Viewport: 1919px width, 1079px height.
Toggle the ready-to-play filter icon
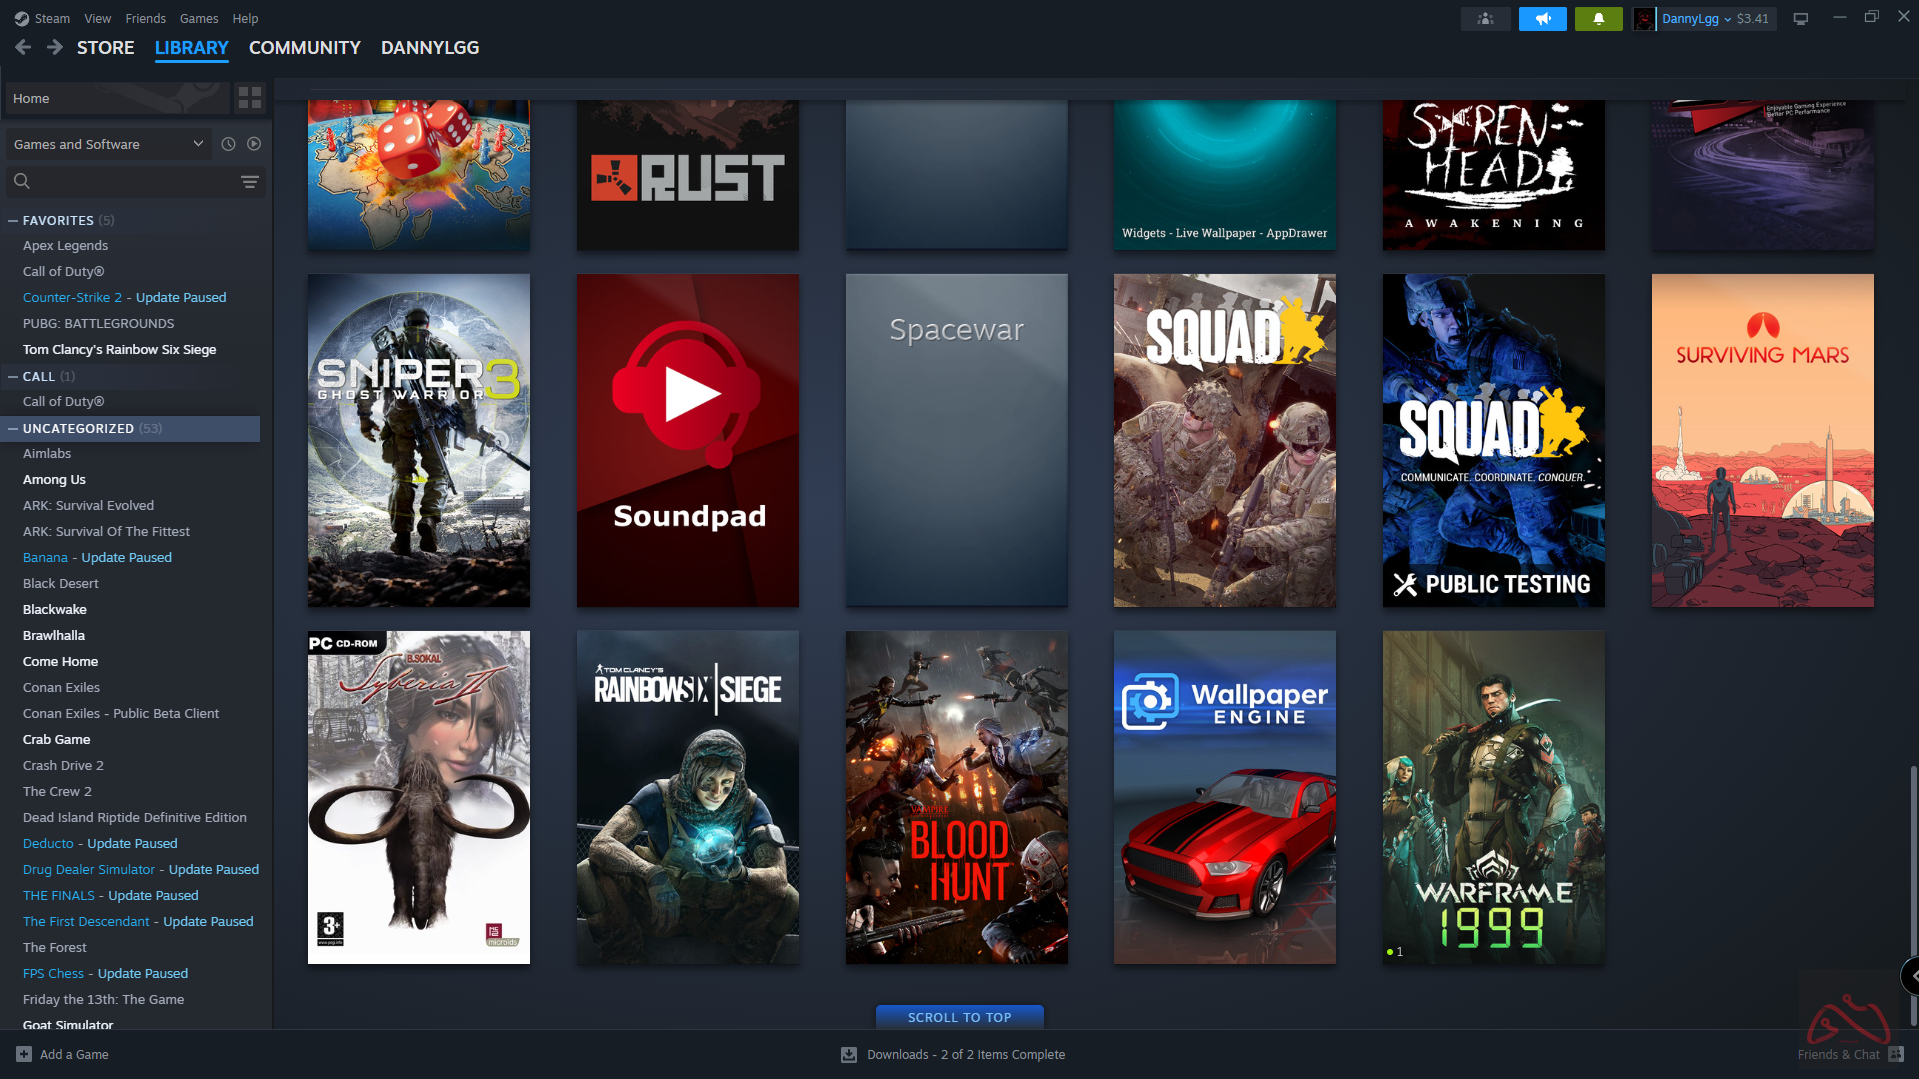254,144
